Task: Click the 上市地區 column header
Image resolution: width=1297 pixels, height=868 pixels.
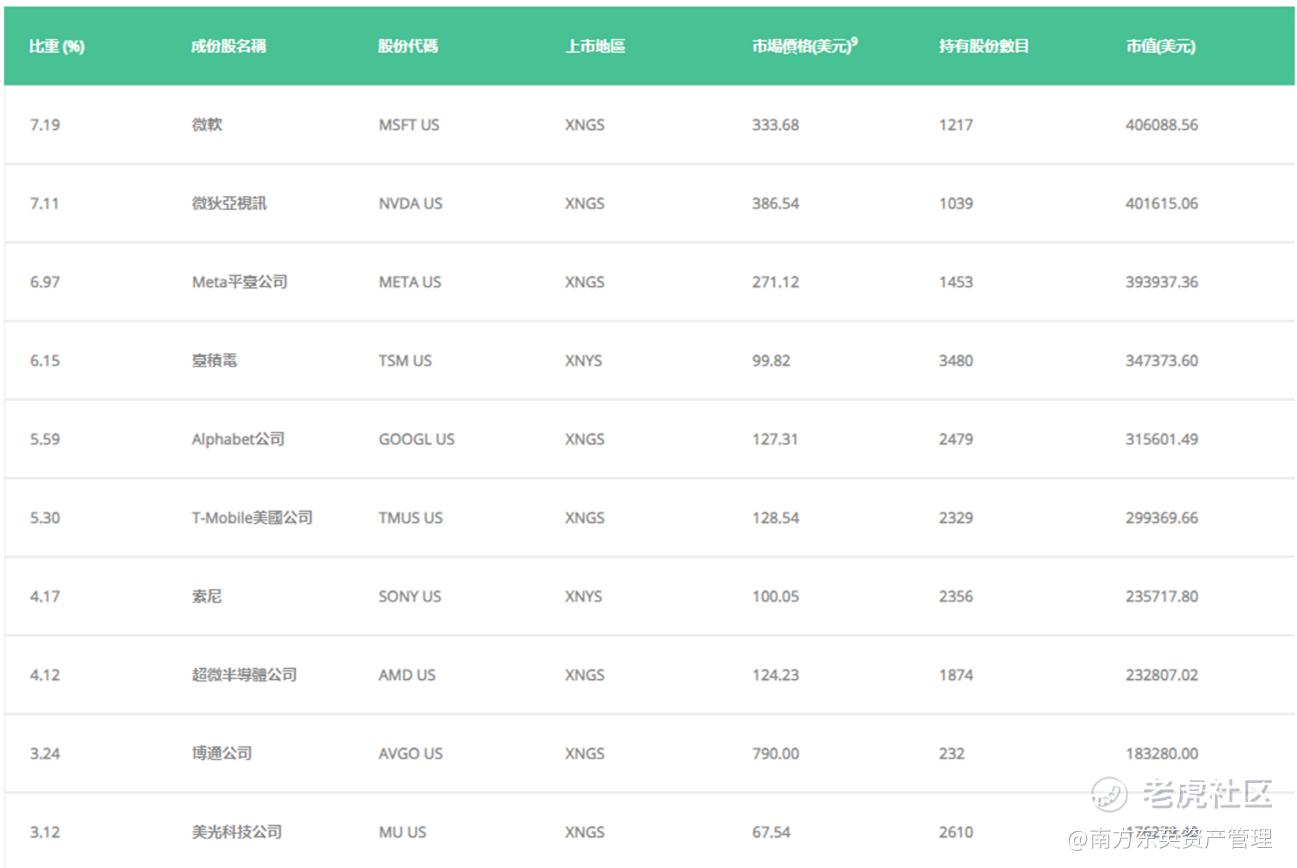Action: (595, 46)
